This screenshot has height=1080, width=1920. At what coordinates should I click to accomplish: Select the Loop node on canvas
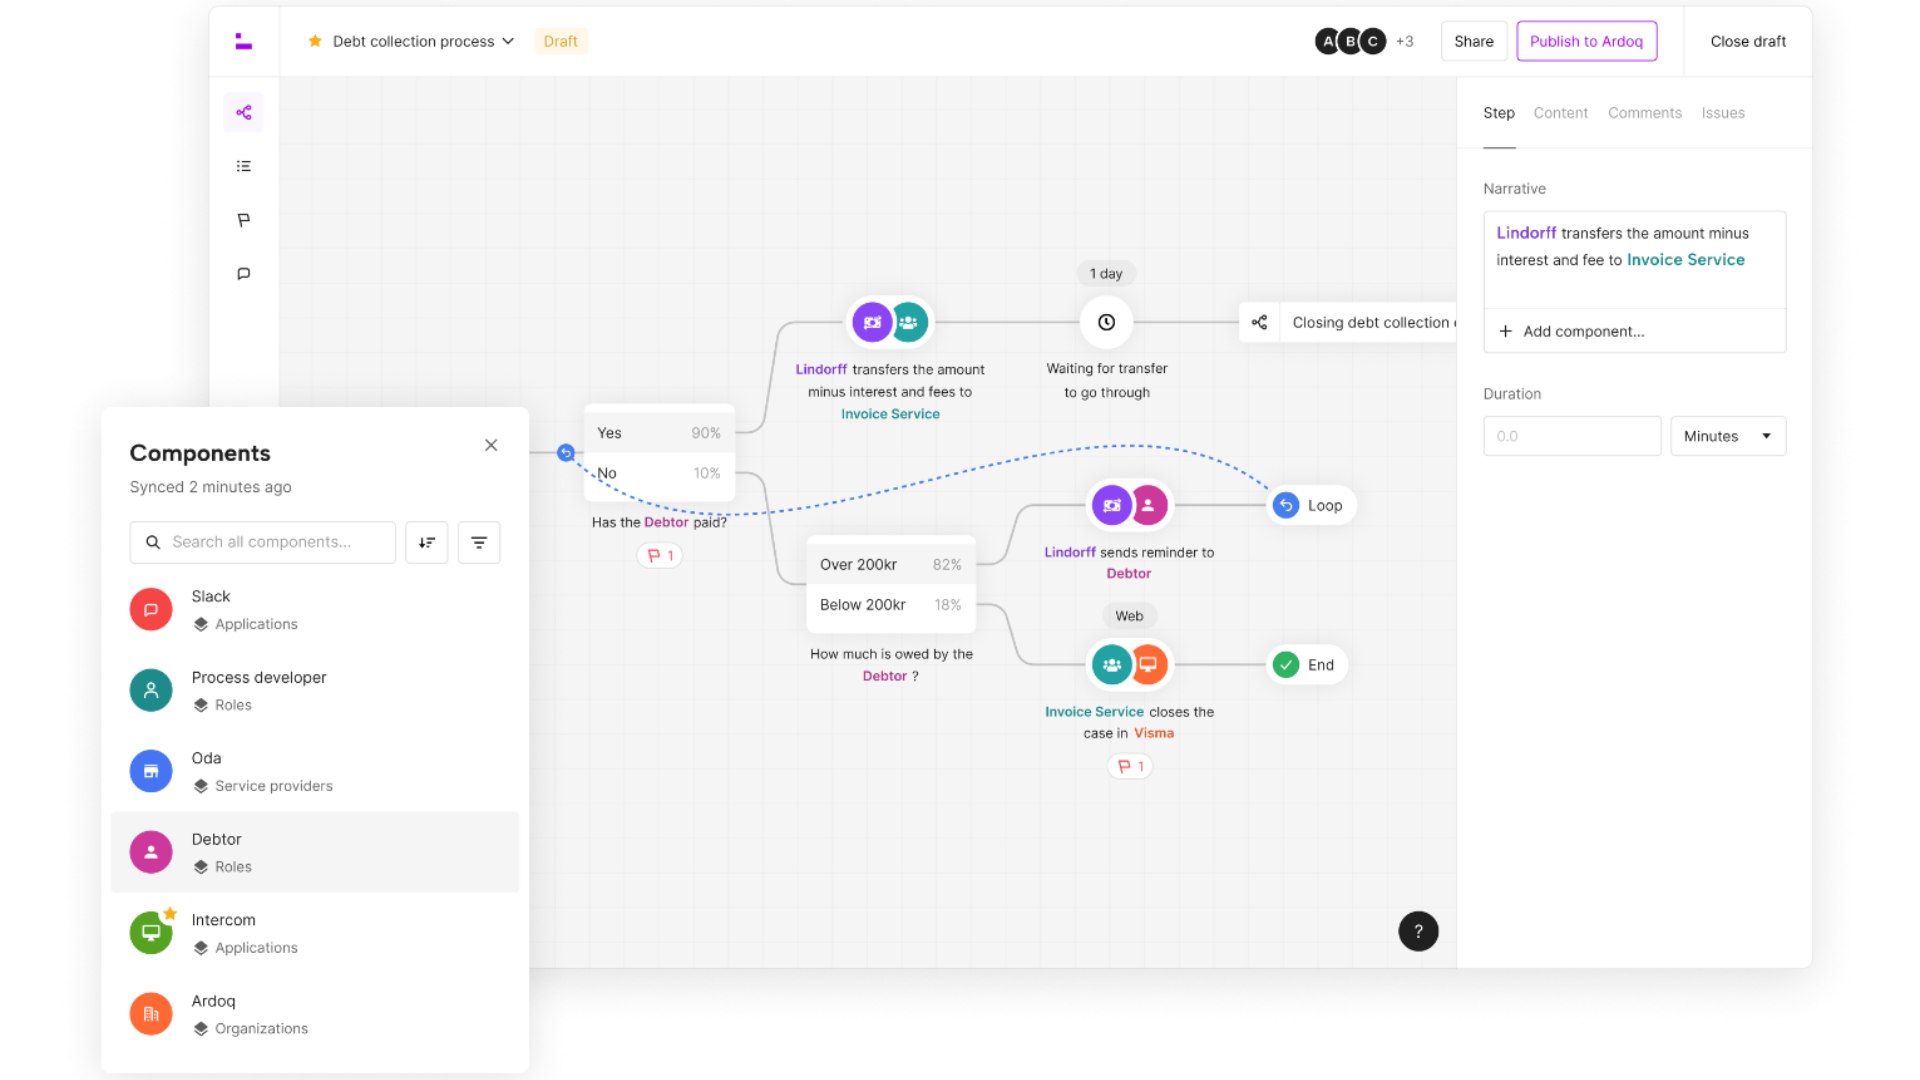click(x=1311, y=505)
